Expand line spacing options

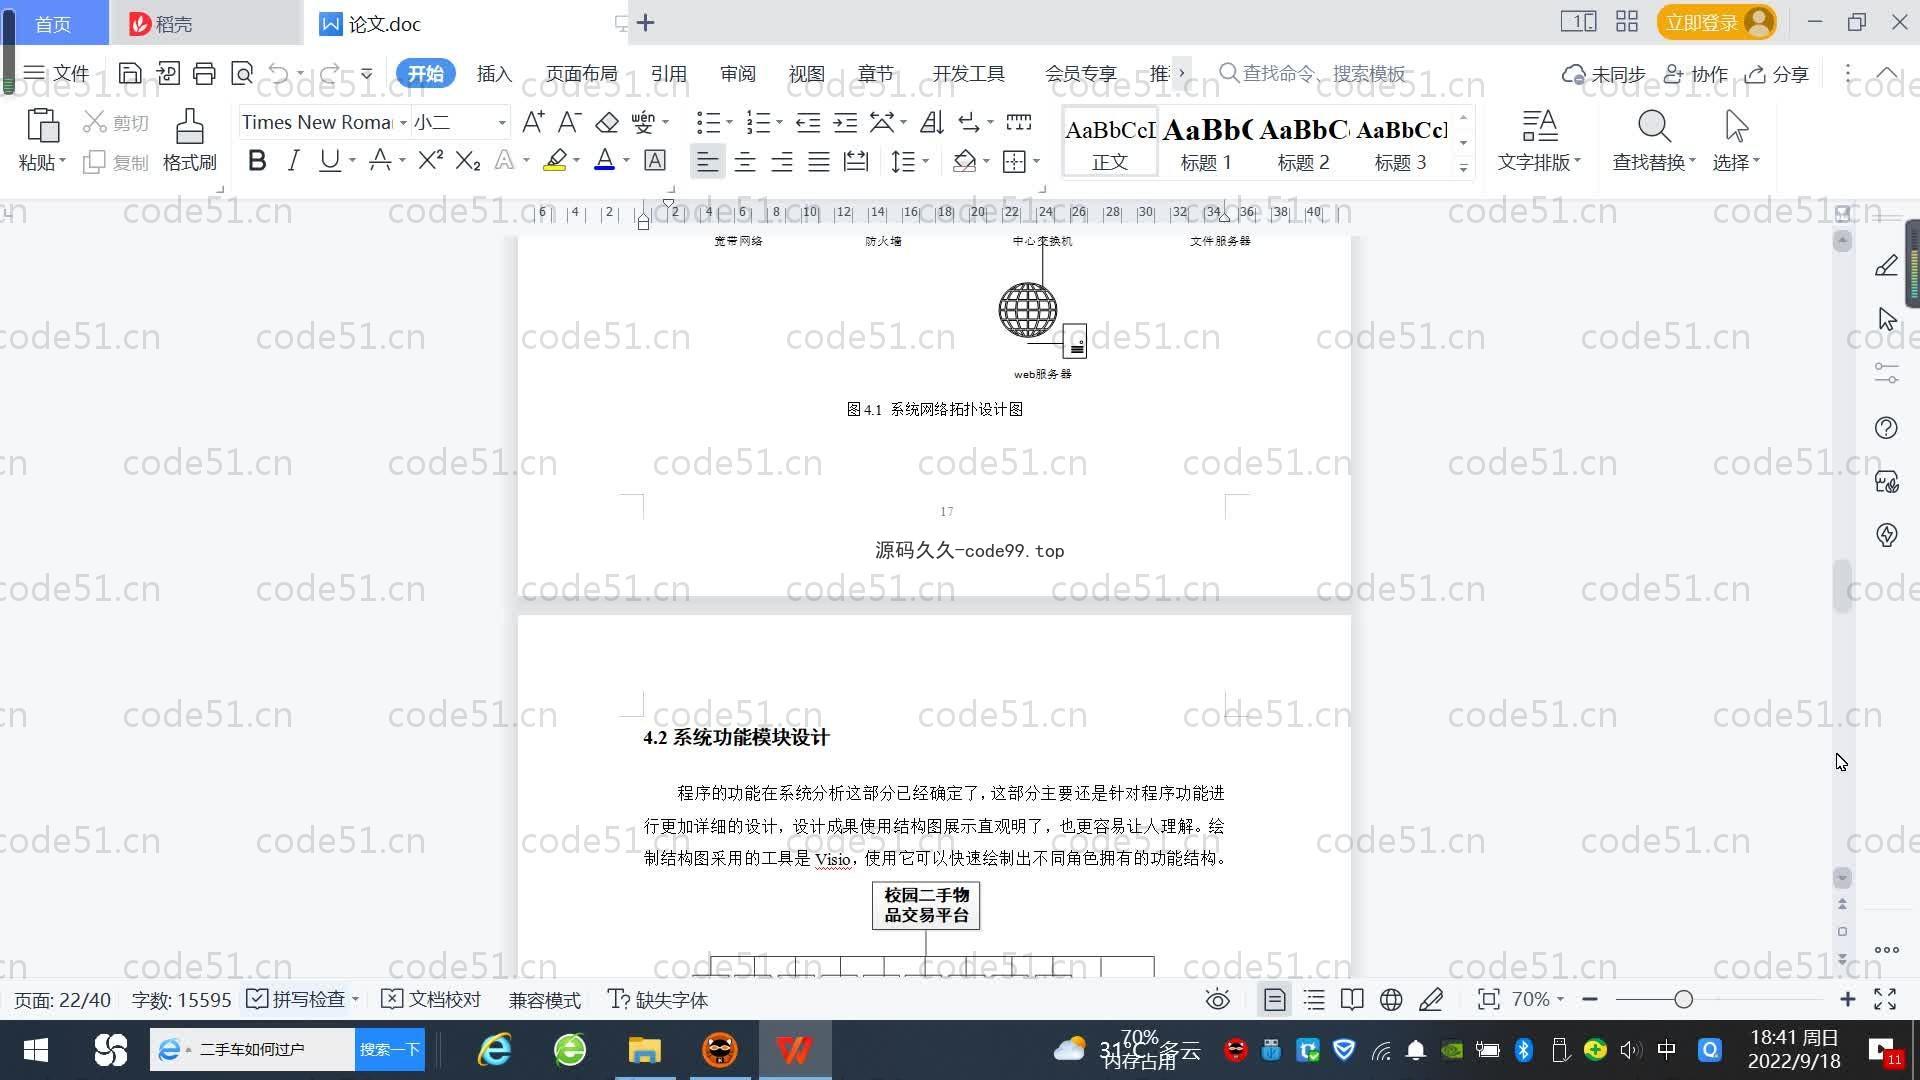[x=926, y=161]
